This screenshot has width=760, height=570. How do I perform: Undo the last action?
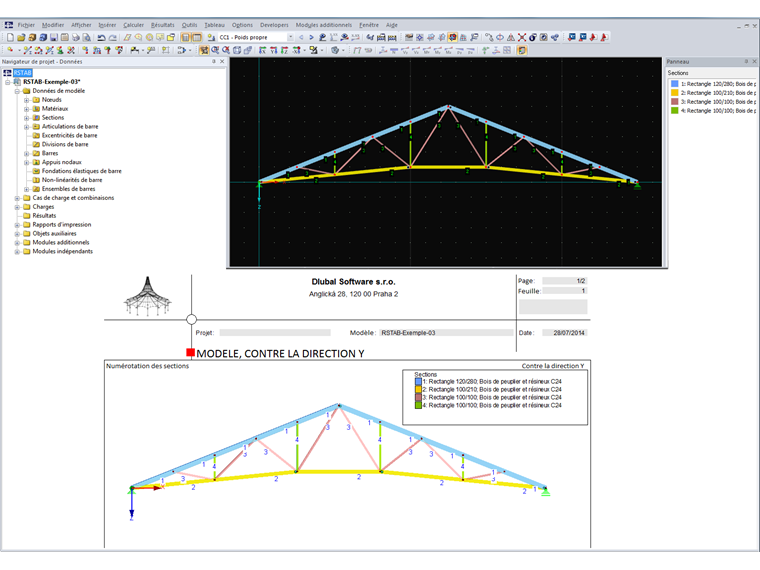pos(101,37)
